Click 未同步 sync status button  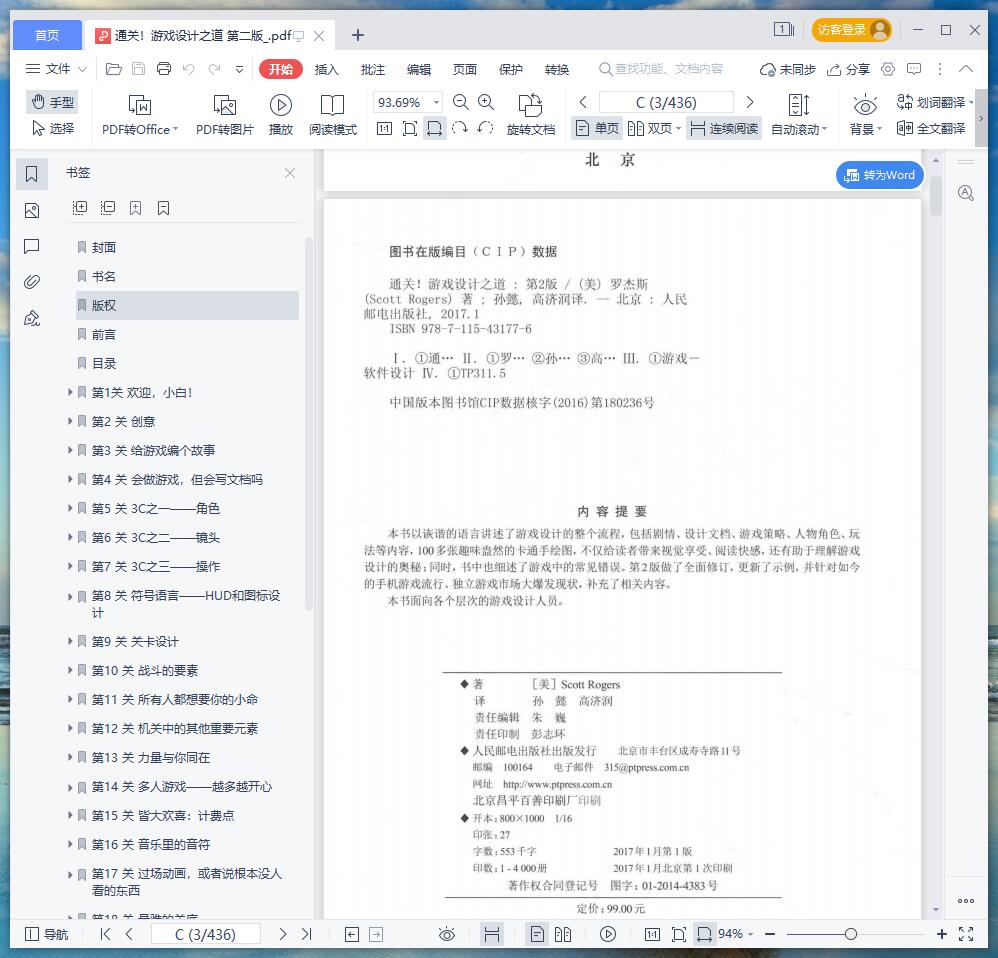tap(787, 69)
